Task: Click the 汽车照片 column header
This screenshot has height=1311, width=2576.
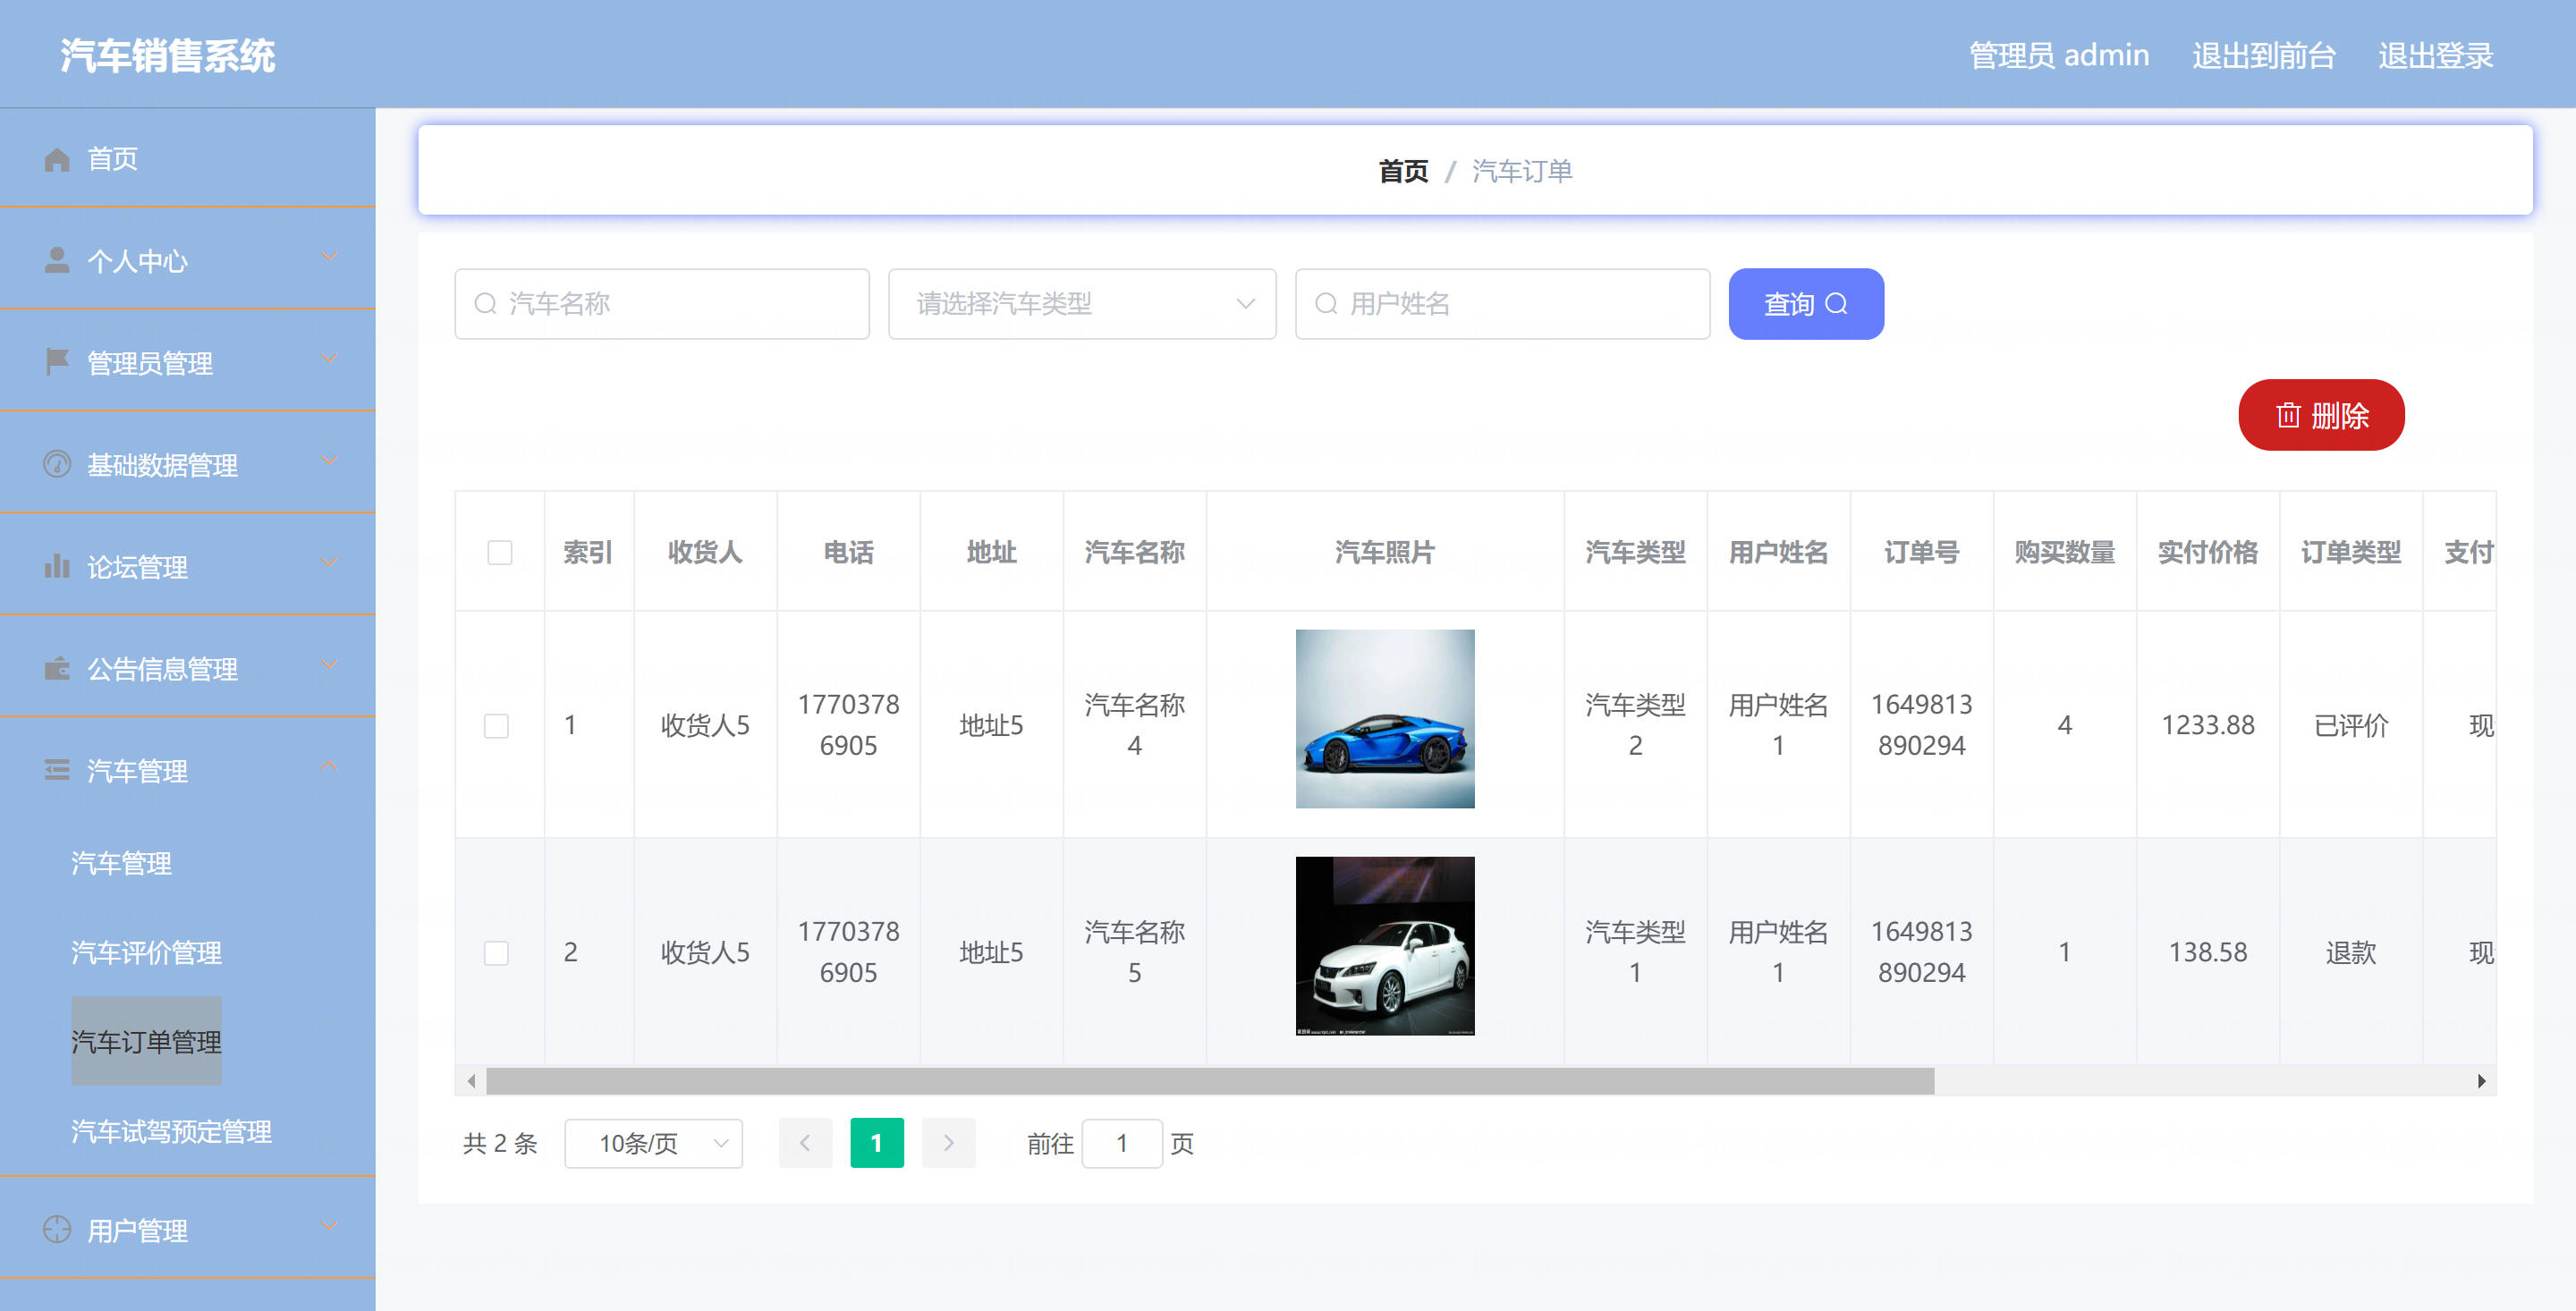Action: (1385, 552)
